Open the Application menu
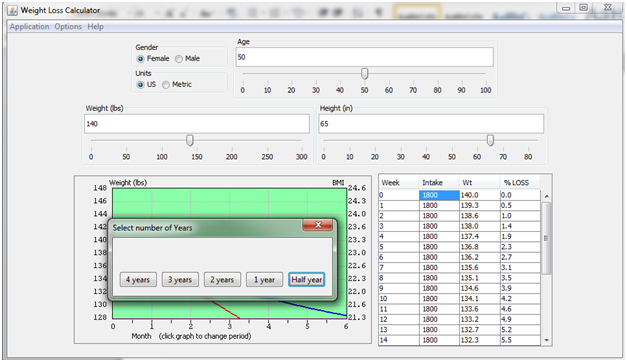The width and height of the screenshot is (627, 362). [29, 26]
